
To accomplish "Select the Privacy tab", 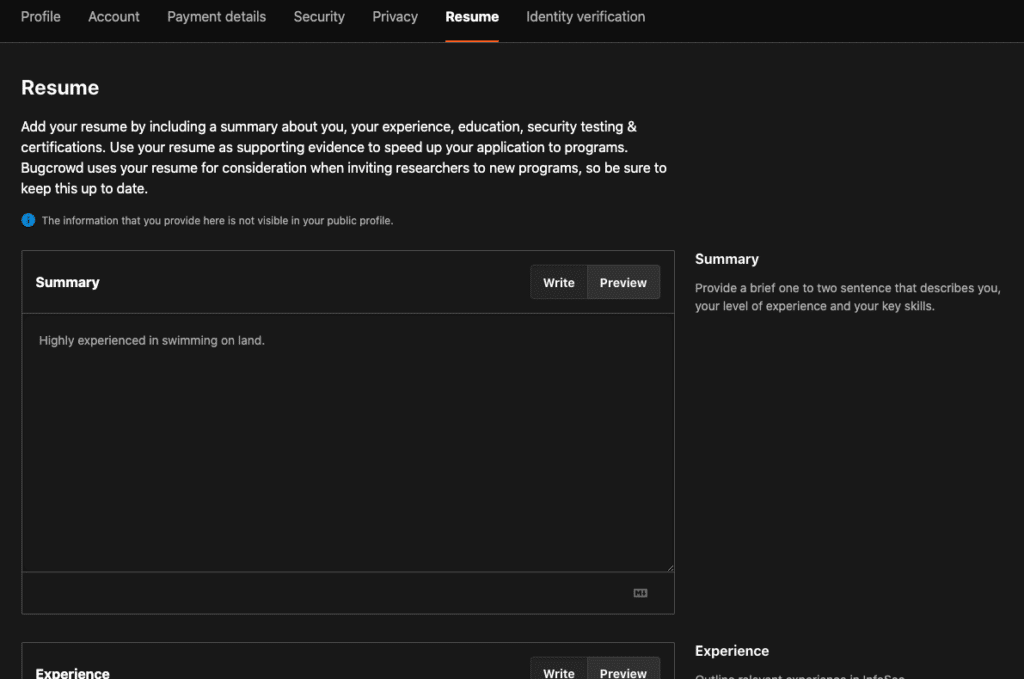I will [395, 17].
